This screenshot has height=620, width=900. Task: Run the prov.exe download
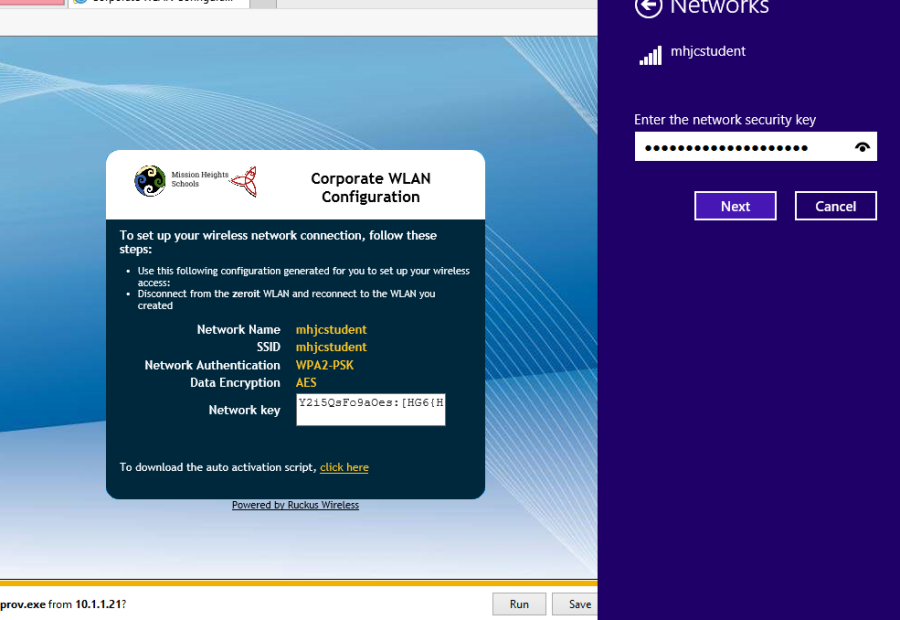[519, 604]
